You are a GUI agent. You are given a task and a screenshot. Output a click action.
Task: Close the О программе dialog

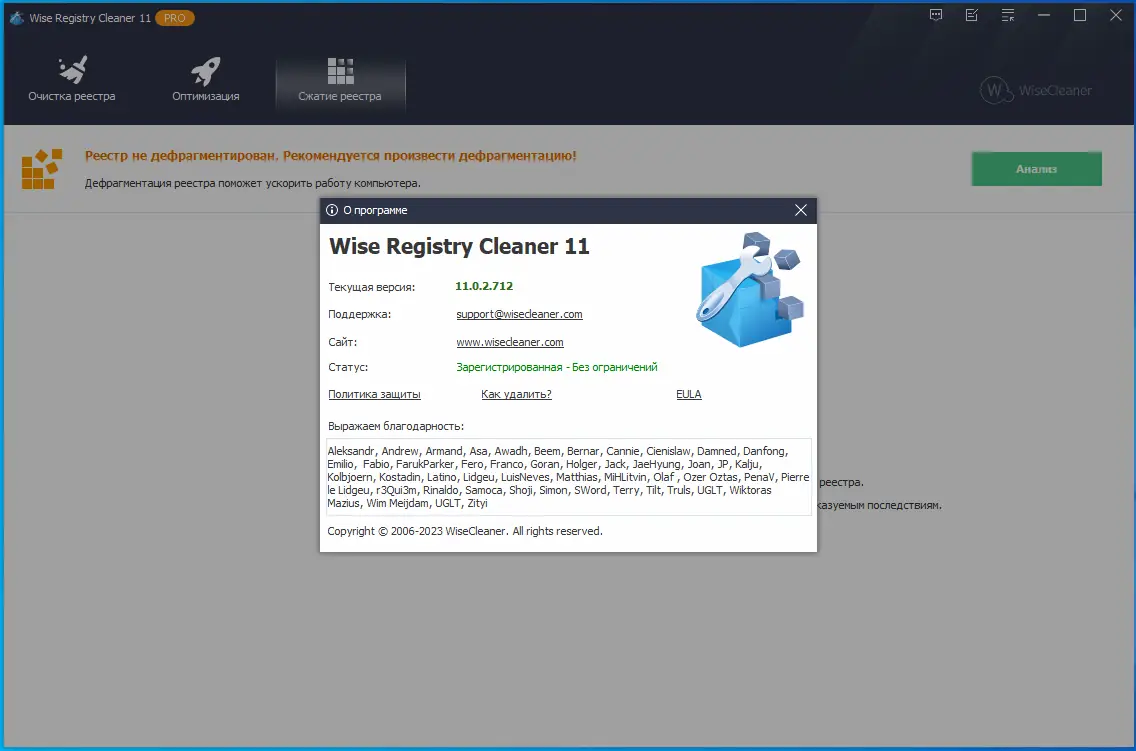pyautogui.click(x=800, y=210)
